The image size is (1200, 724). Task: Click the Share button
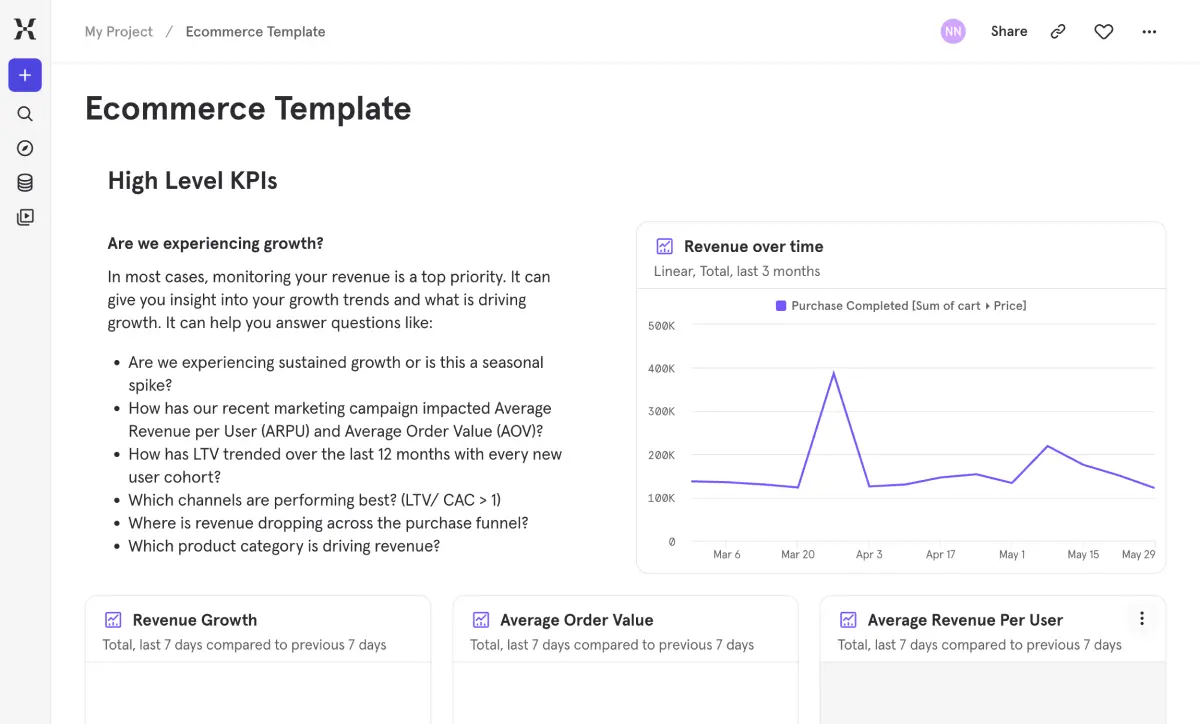(1009, 32)
